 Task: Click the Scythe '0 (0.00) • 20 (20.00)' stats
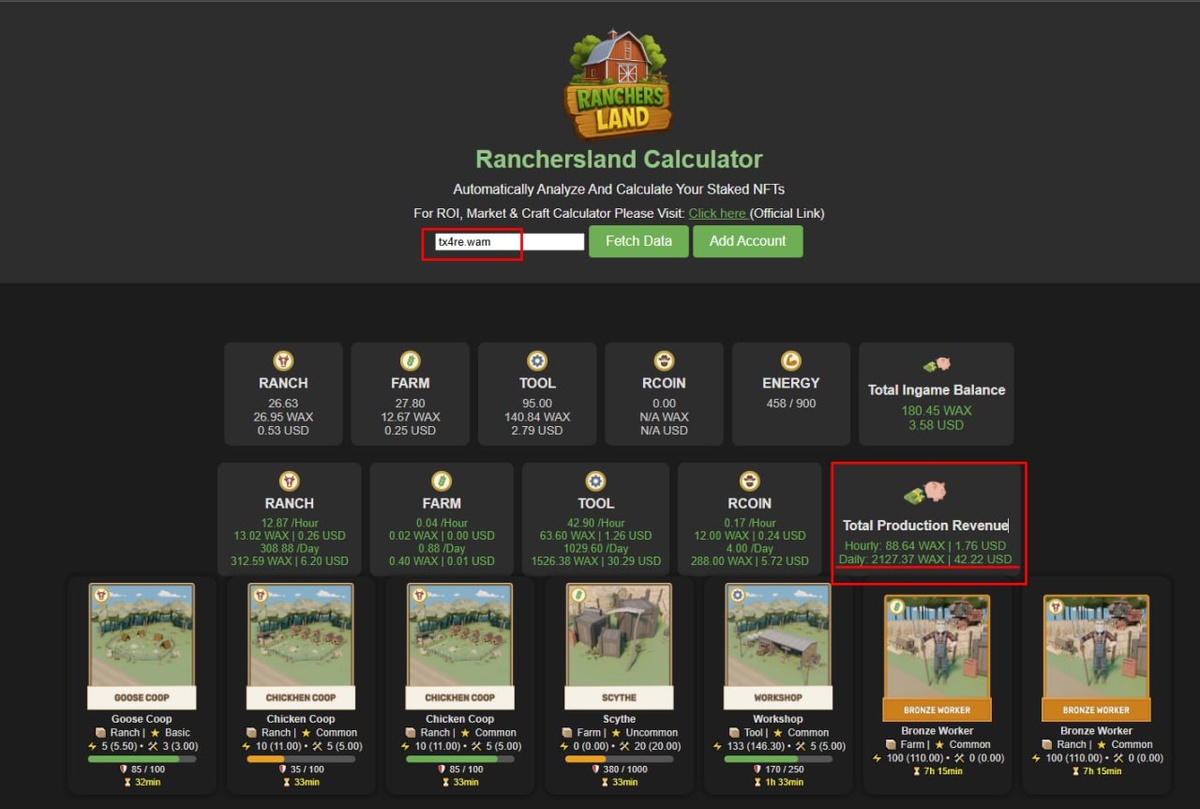pyautogui.click(x=619, y=746)
